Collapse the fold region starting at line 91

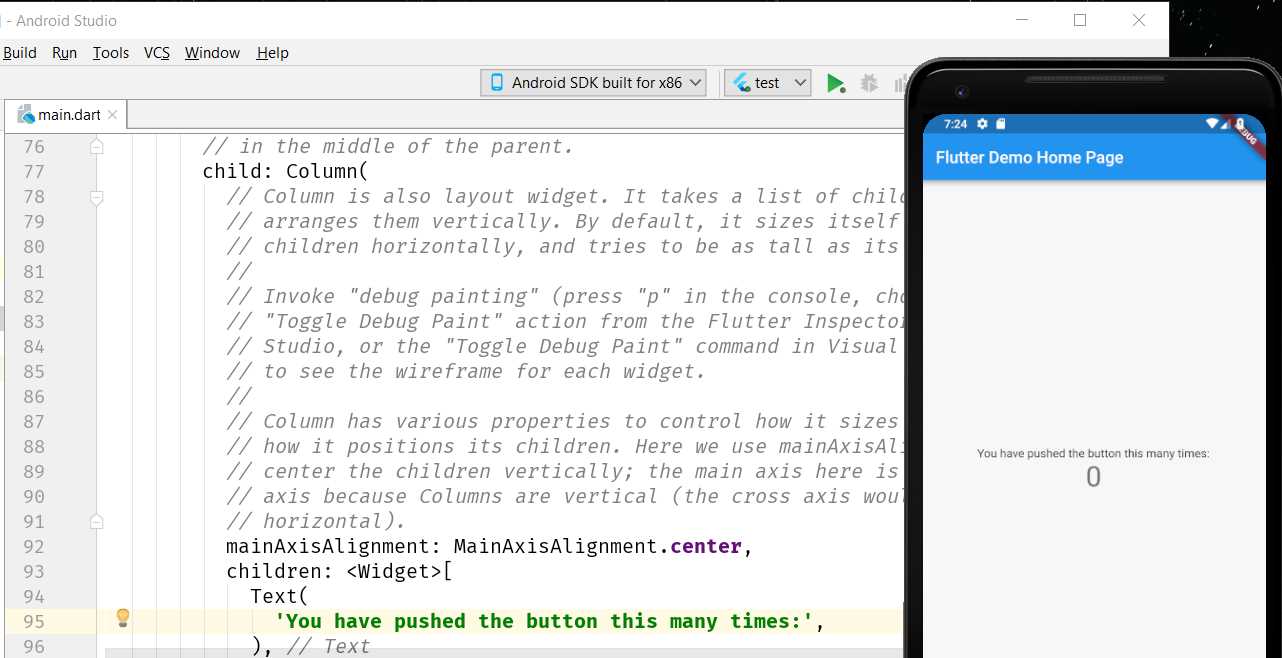[x=96, y=521]
